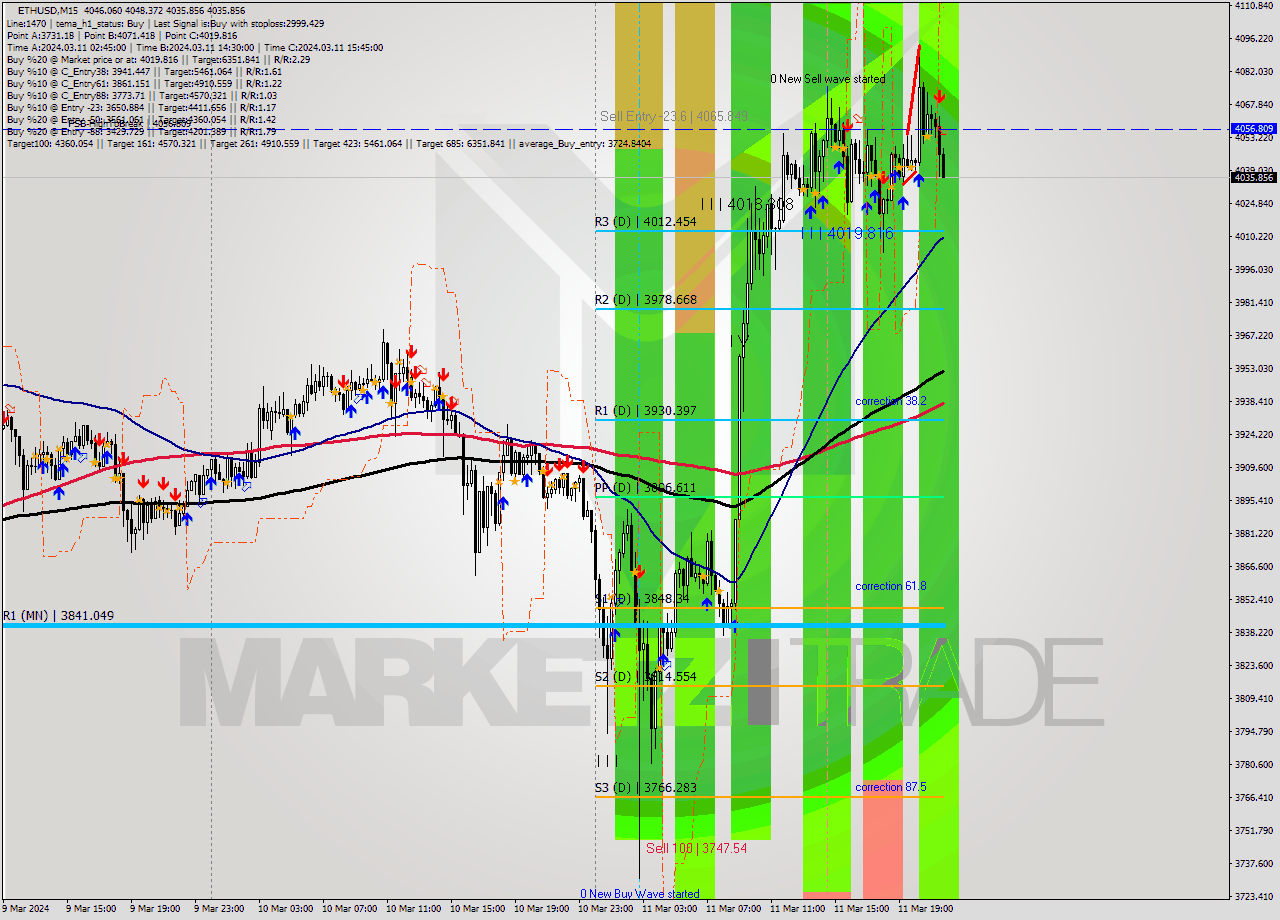Click the '11 Mar 11:00' time axis label
1280x920 pixels.
coord(798,909)
